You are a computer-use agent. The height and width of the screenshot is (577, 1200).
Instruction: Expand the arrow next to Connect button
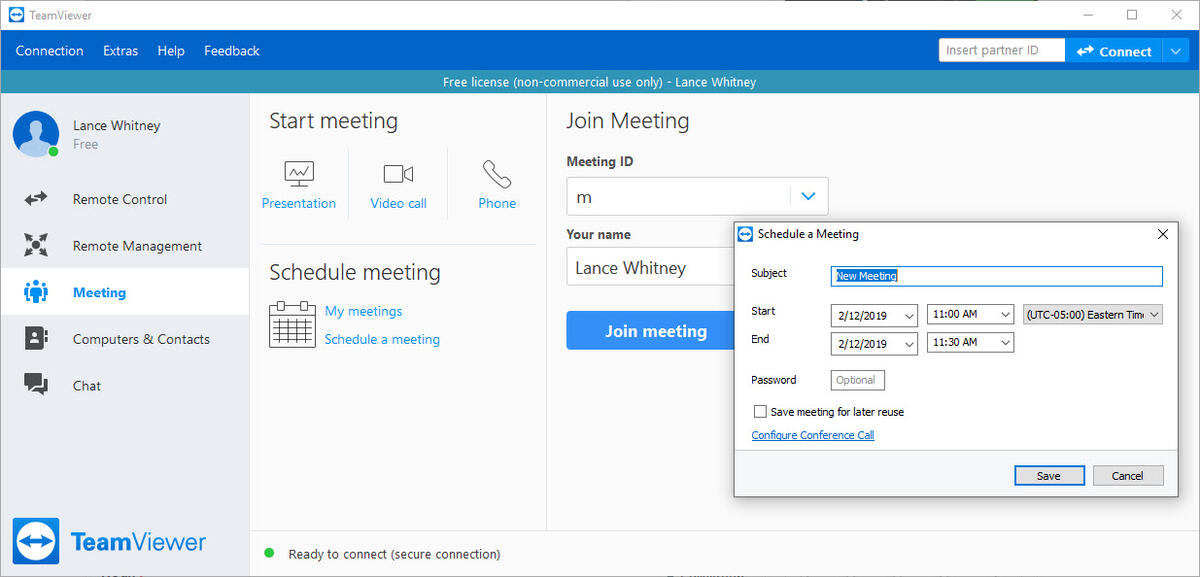point(1175,51)
